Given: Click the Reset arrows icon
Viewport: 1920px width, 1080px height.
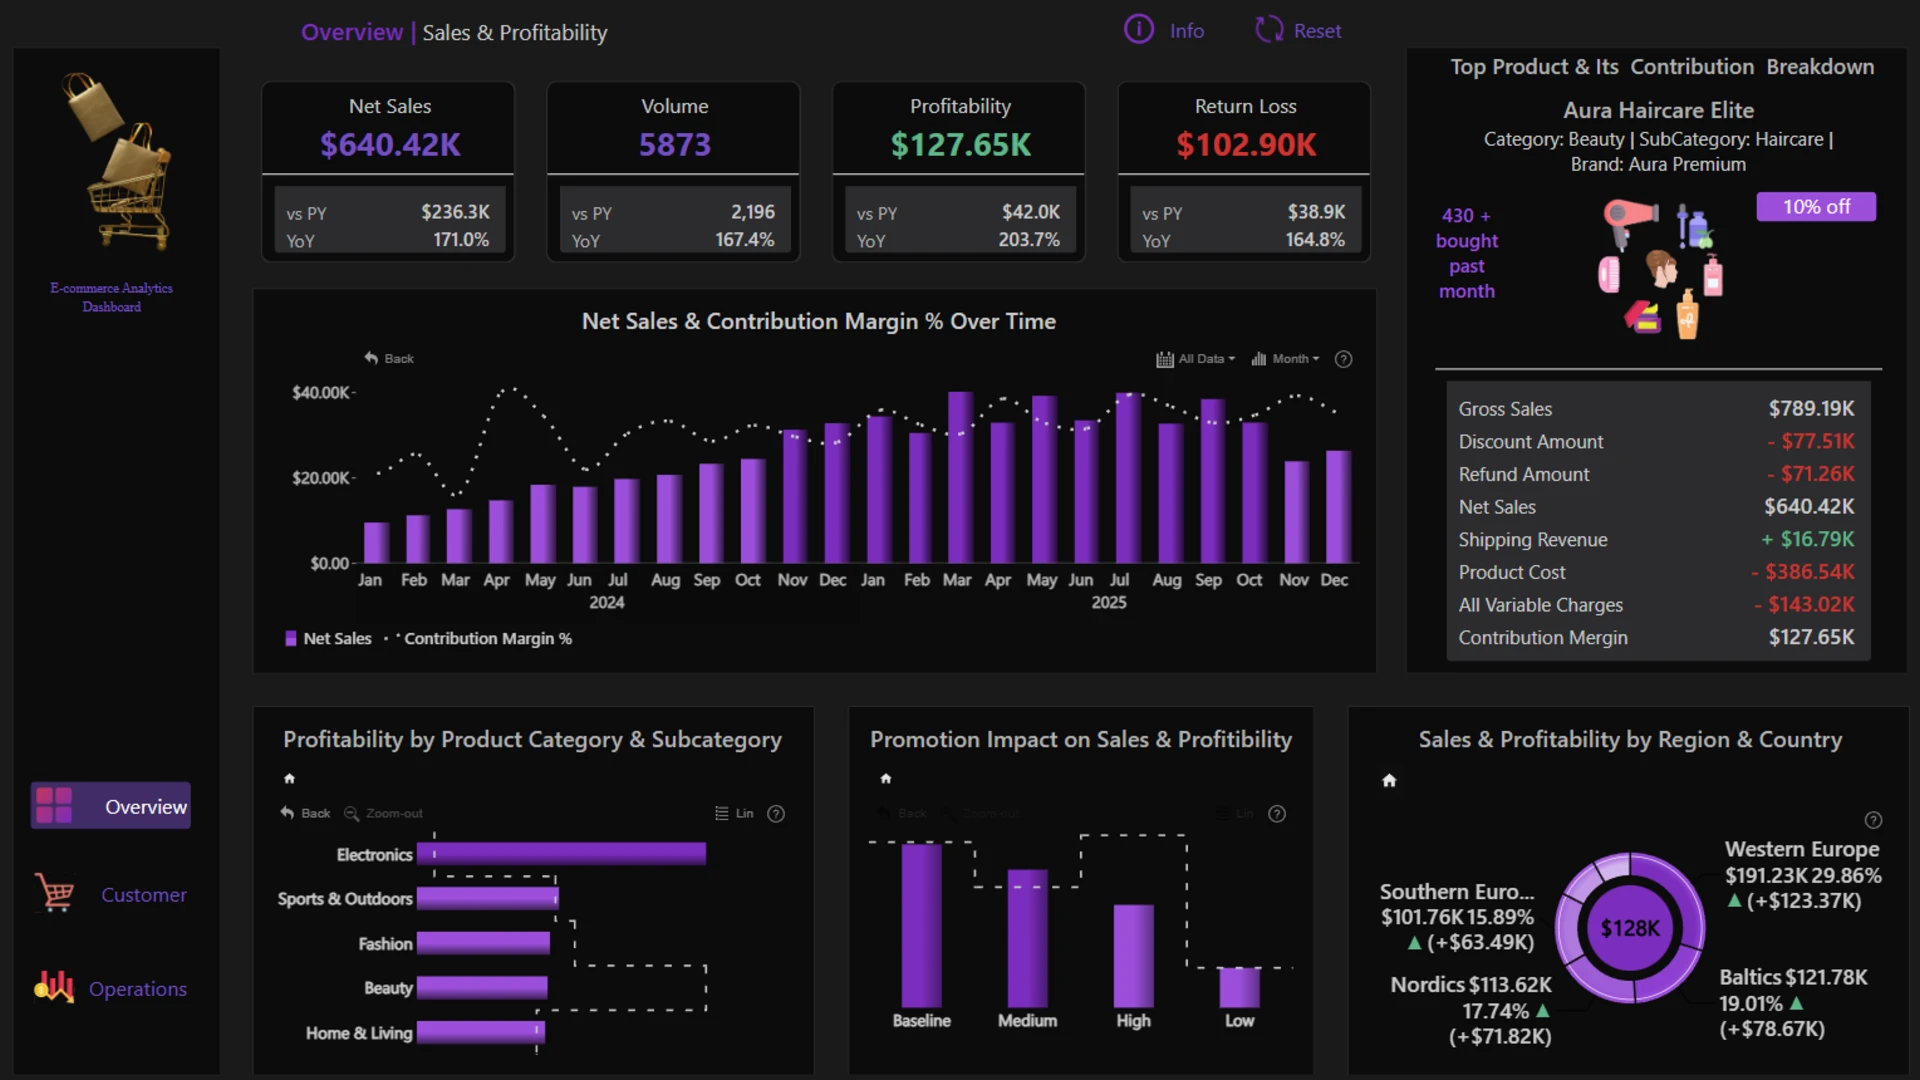Looking at the screenshot, I should pos(1269,30).
